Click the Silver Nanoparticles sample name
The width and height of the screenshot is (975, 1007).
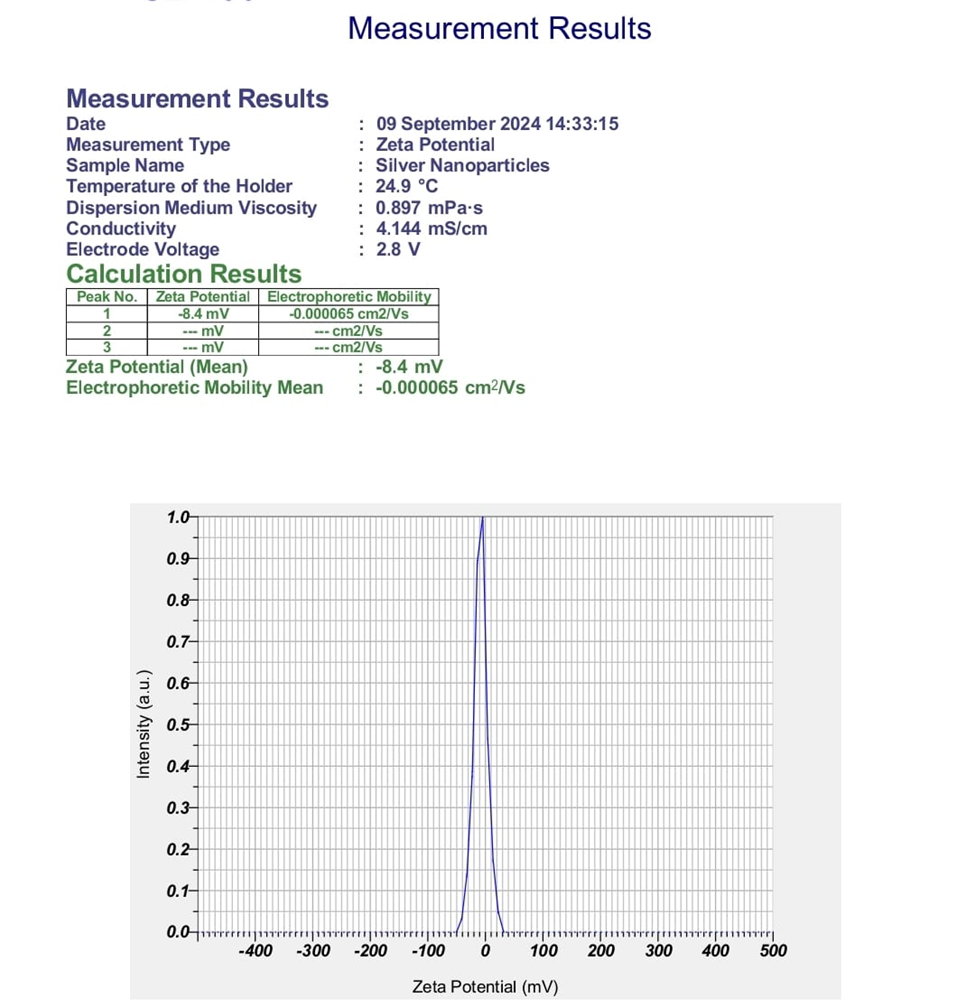click(462, 166)
